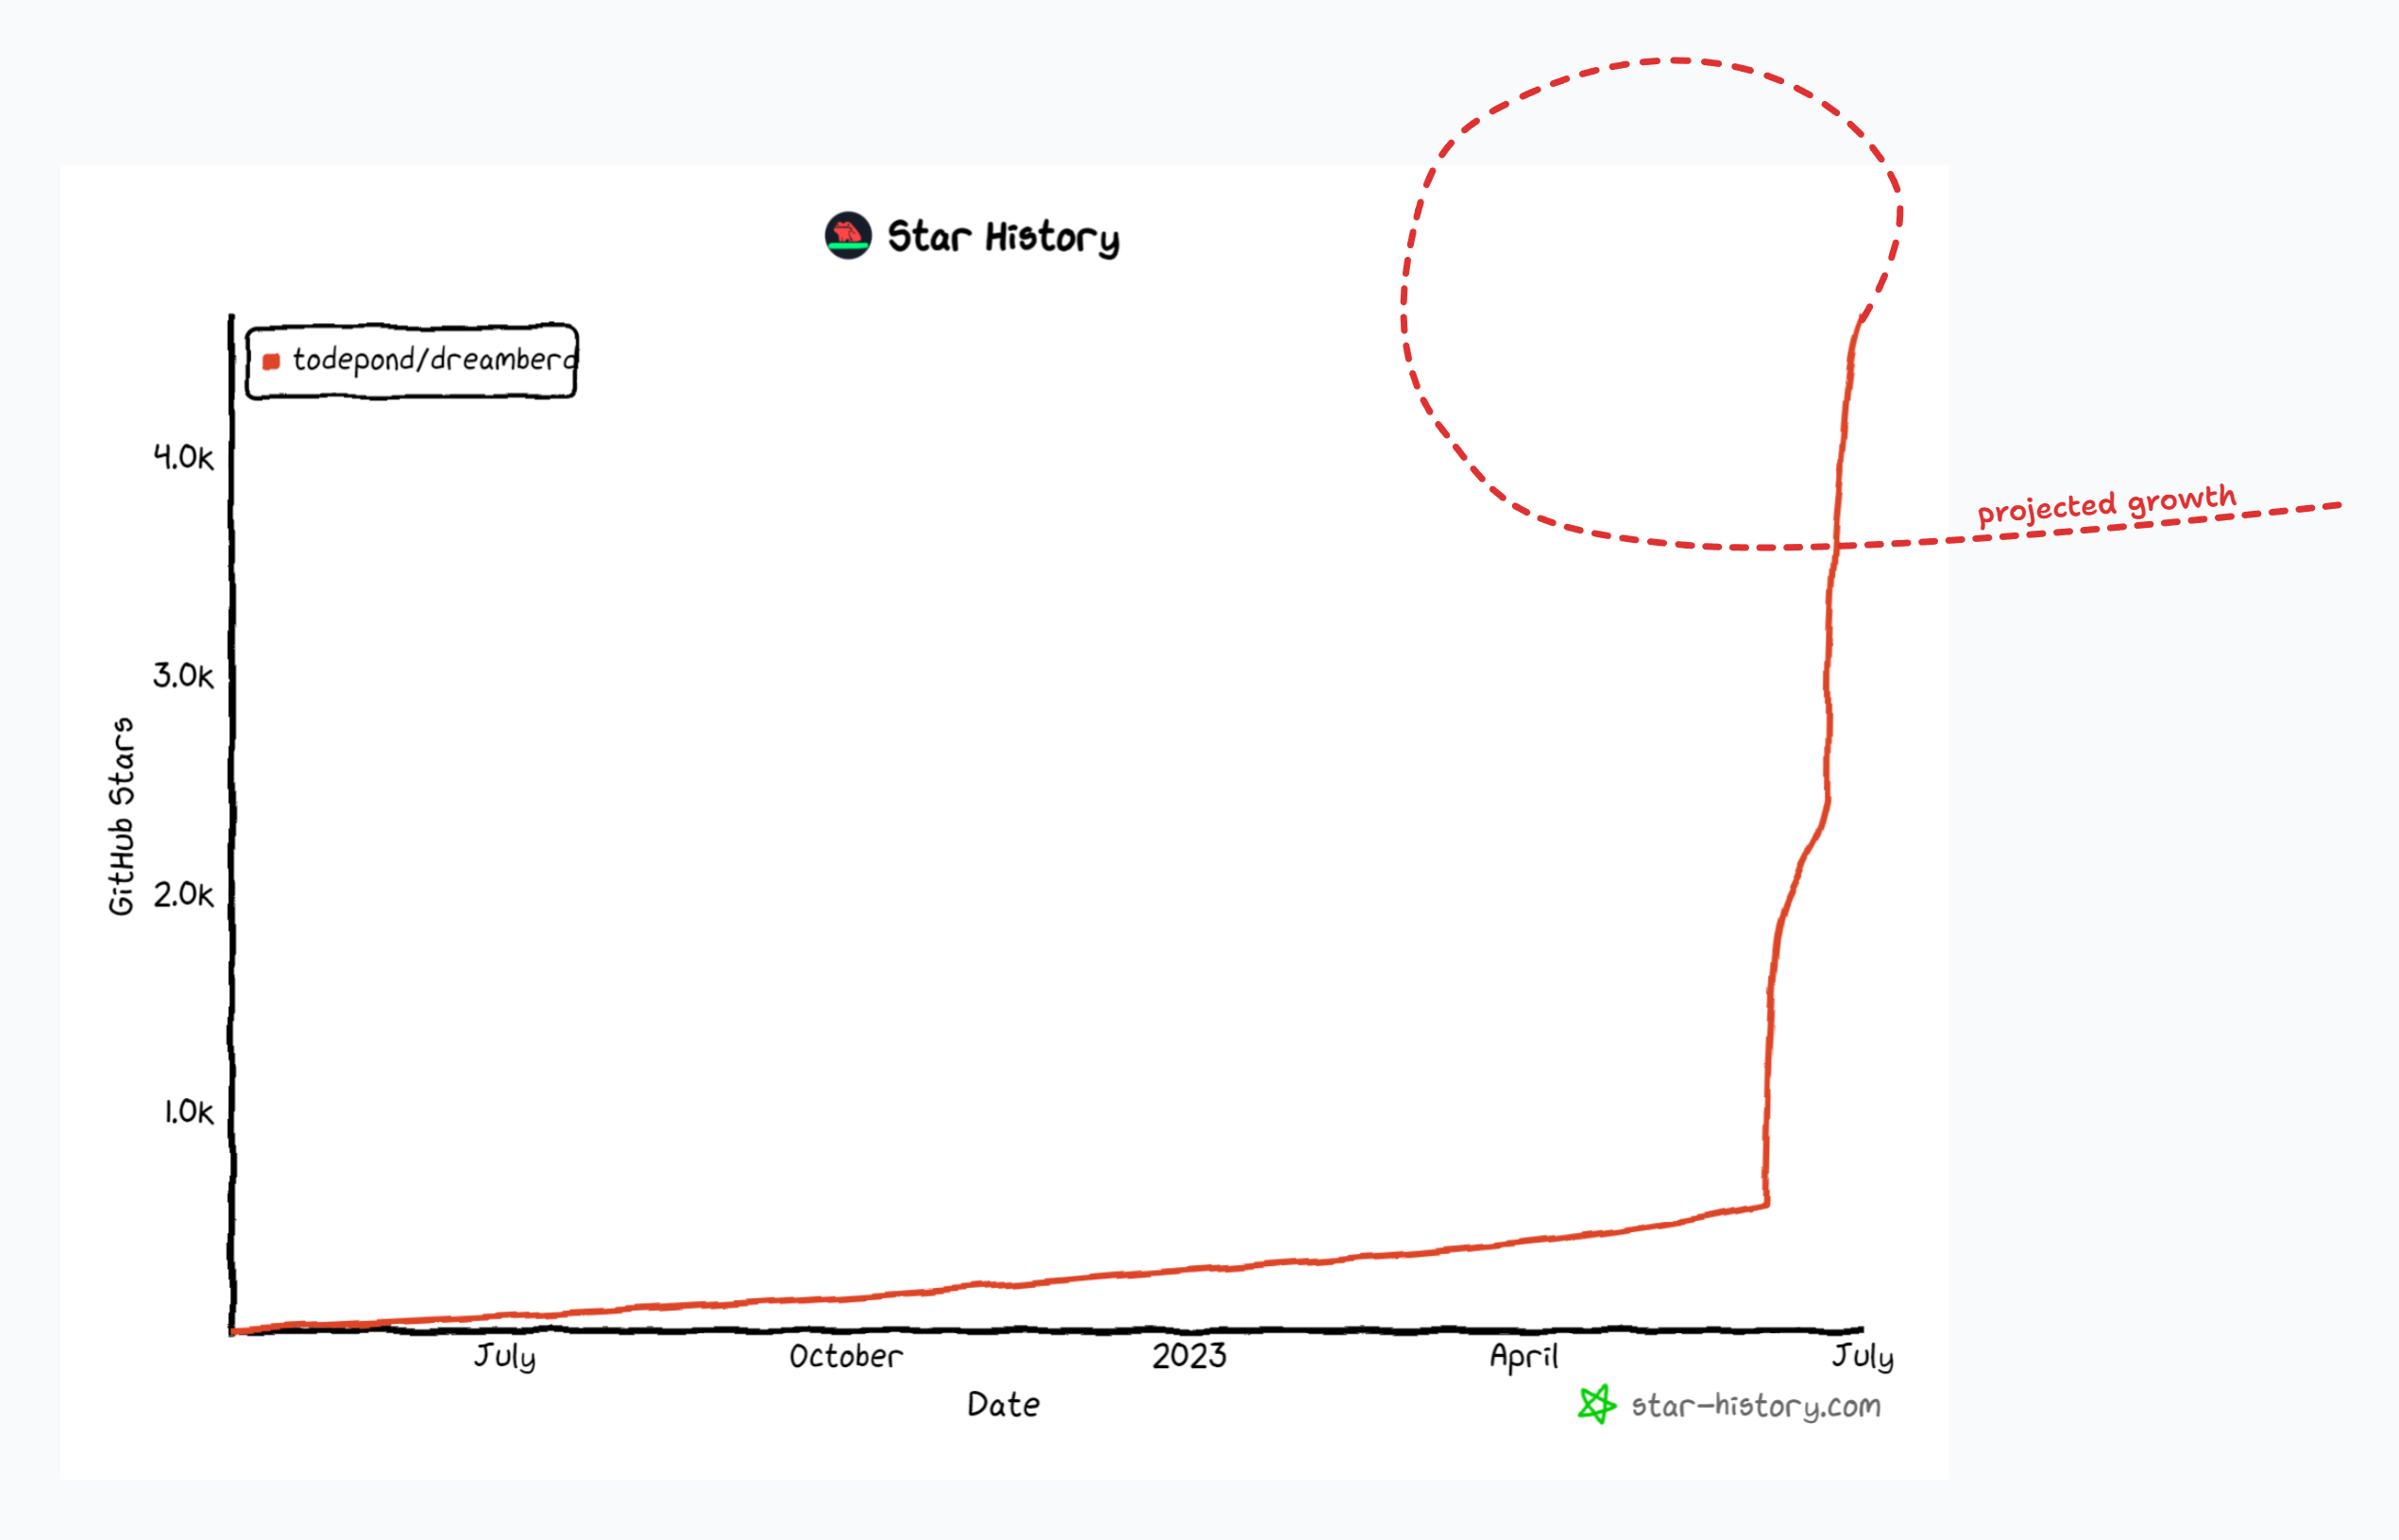Open the star-history.com watermark link

click(1755, 1406)
